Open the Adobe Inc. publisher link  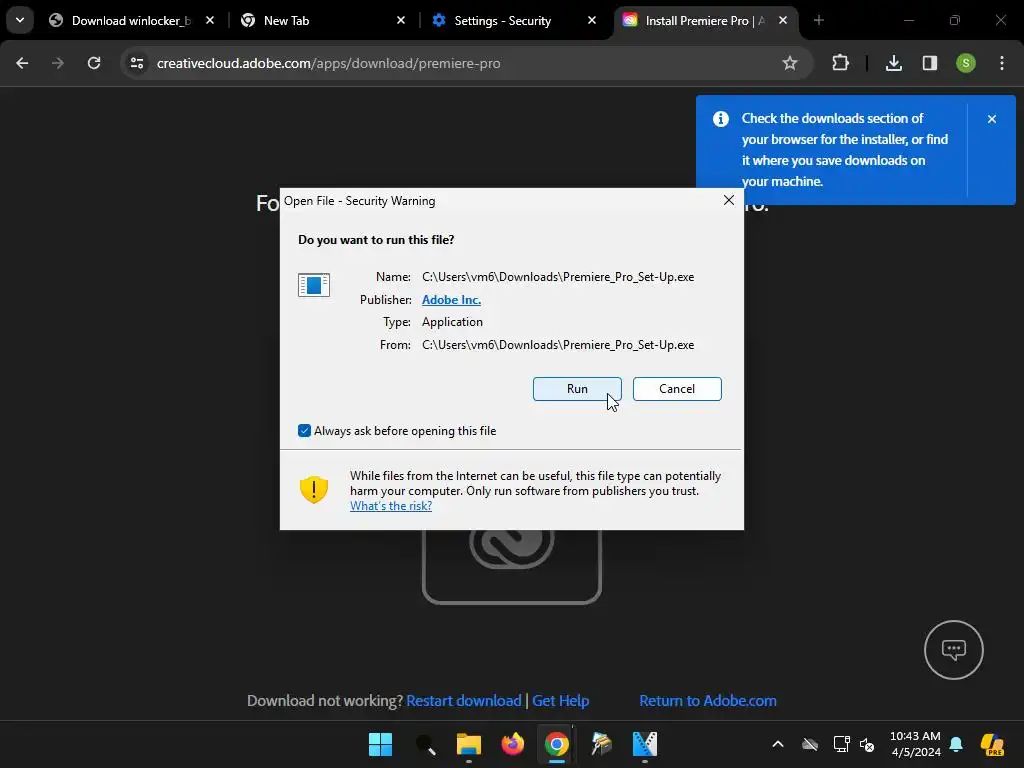coord(451,300)
